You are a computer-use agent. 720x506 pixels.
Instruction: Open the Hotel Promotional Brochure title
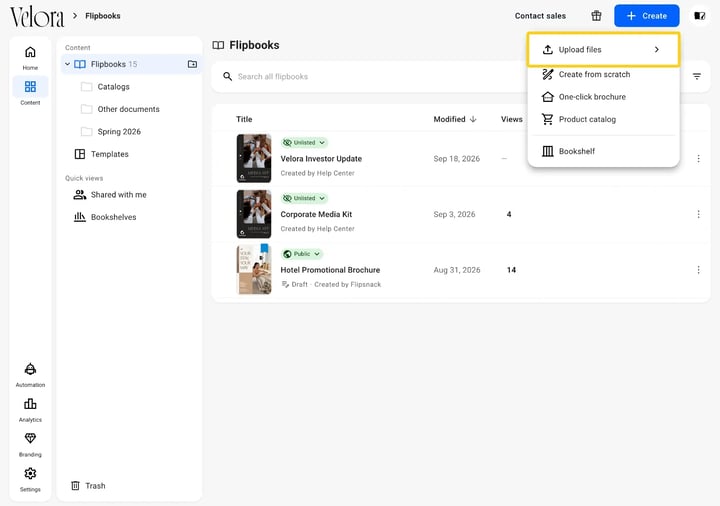coord(330,270)
